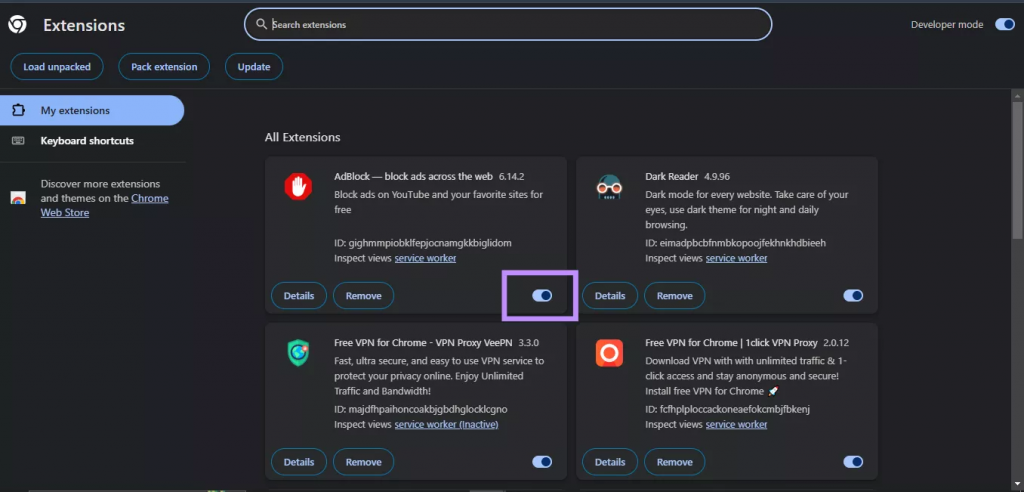The image size is (1024, 492).
Task: Click the 1click VPN orange icon
Action: tap(609, 353)
